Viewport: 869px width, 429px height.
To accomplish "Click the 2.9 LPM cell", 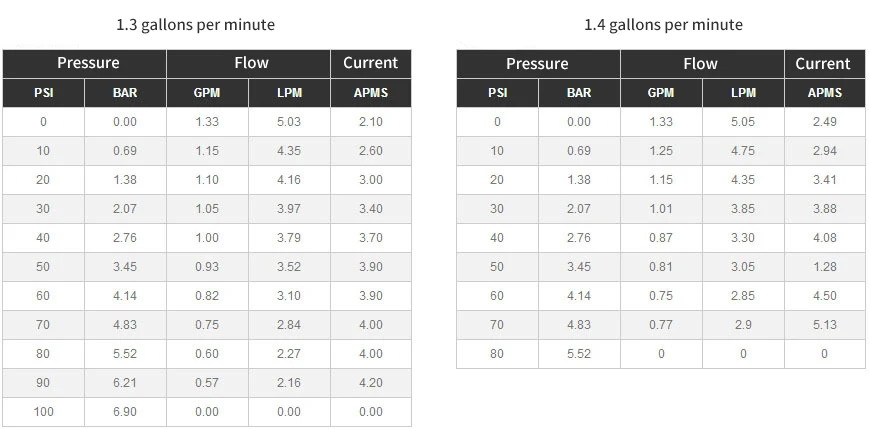I will coord(743,325).
